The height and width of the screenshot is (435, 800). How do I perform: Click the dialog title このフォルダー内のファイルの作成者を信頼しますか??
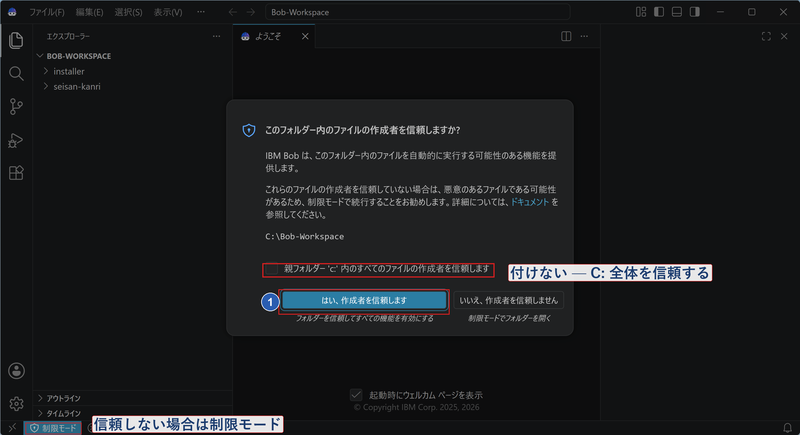tap(362, 130)
